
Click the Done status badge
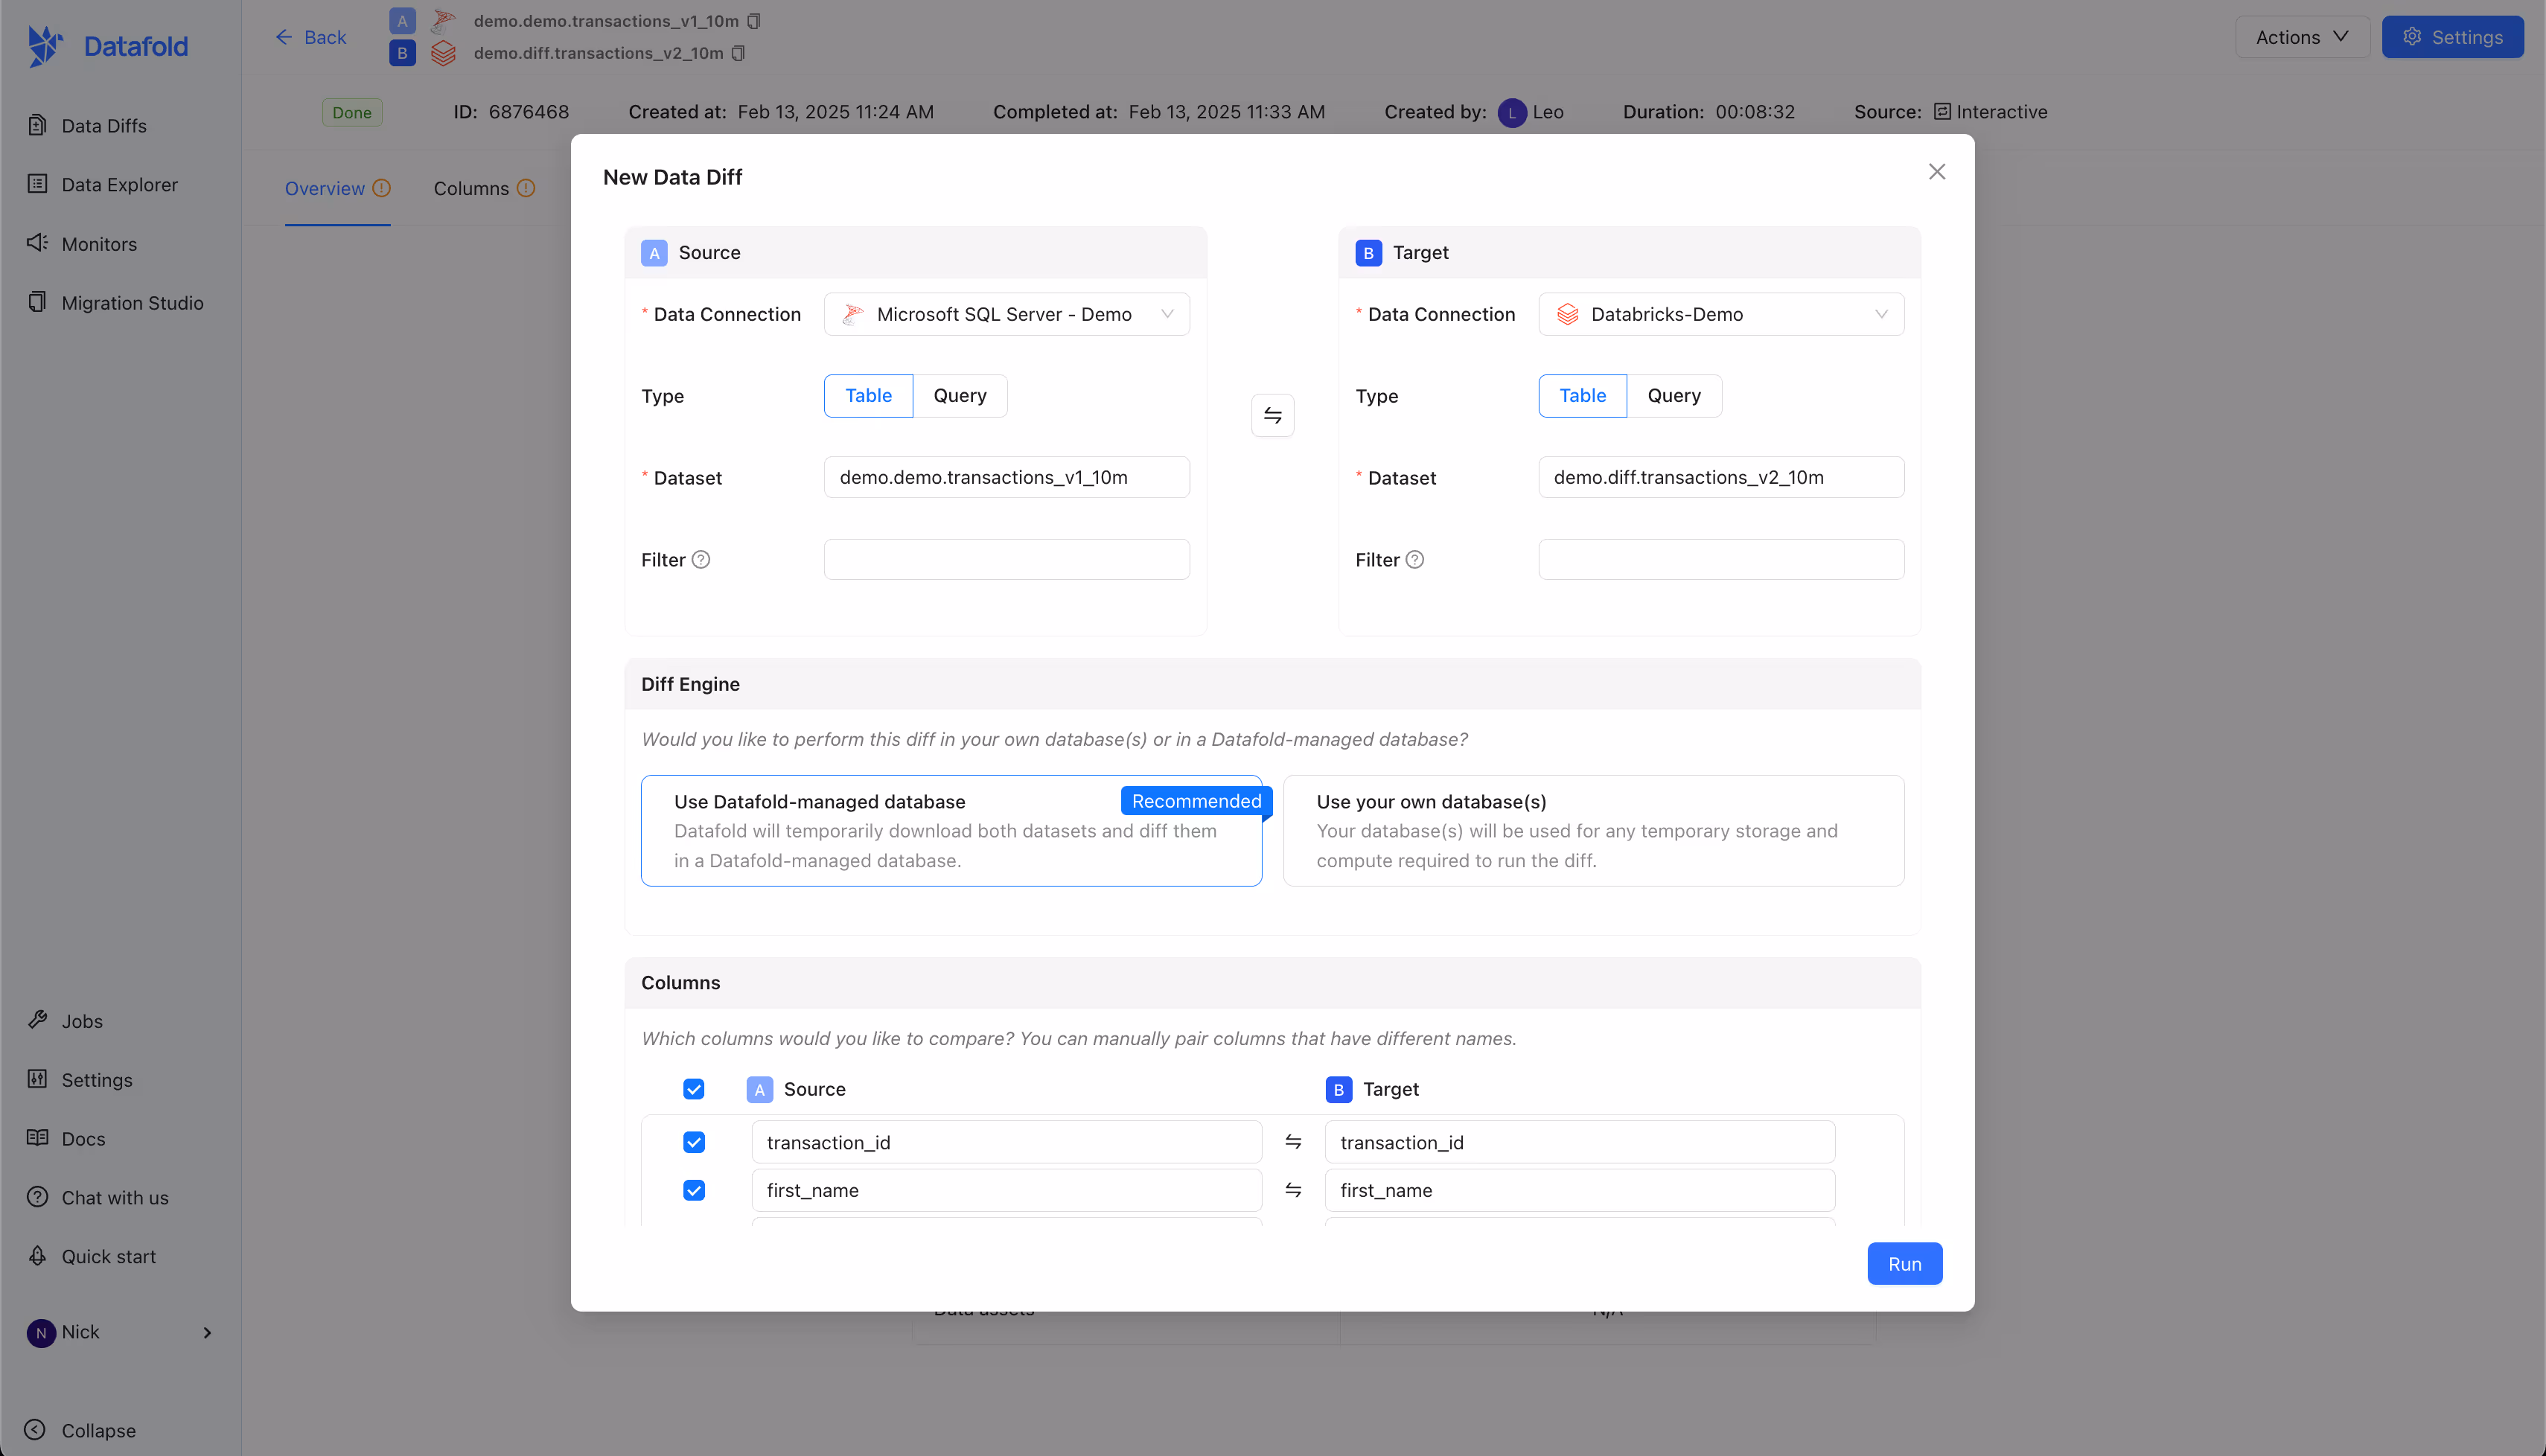pos(352,112)
